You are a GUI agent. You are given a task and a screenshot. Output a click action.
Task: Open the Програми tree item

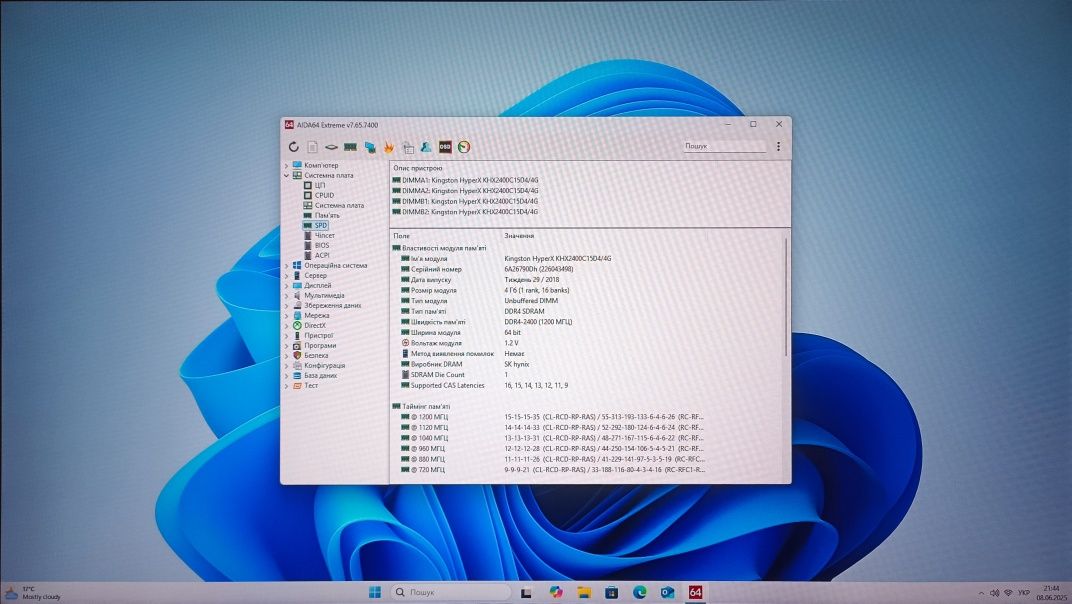coord(314,345)
